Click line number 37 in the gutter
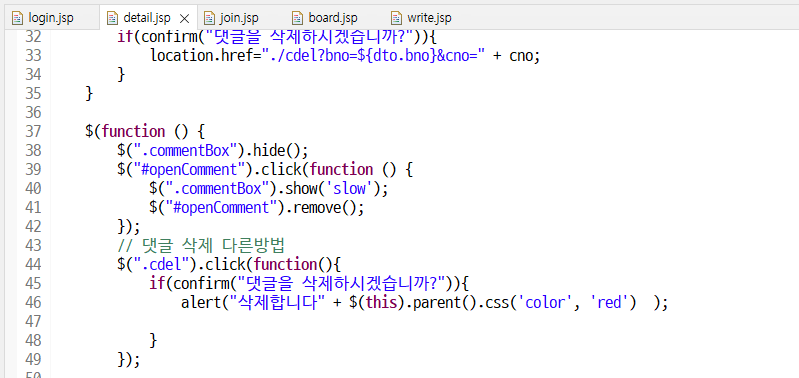The image size is (799, 378). 33,131
